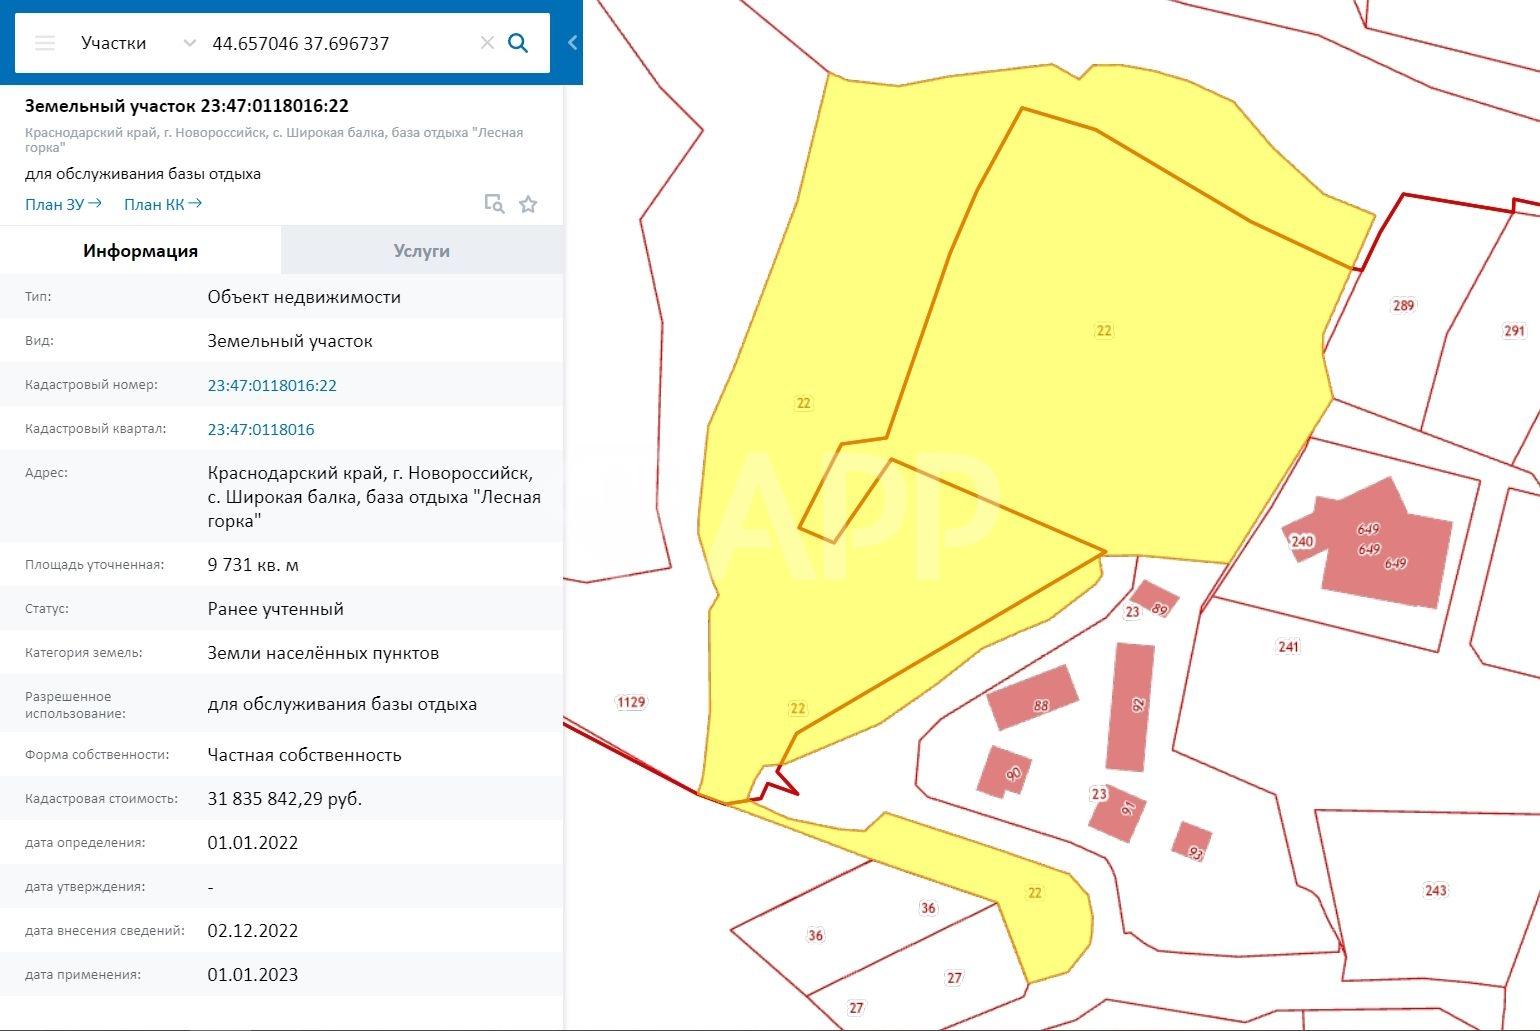The height and width of the screenshot is (1031, 1540).
Task: Select parcel 243 on the map
Action: tap(1435, 890)
